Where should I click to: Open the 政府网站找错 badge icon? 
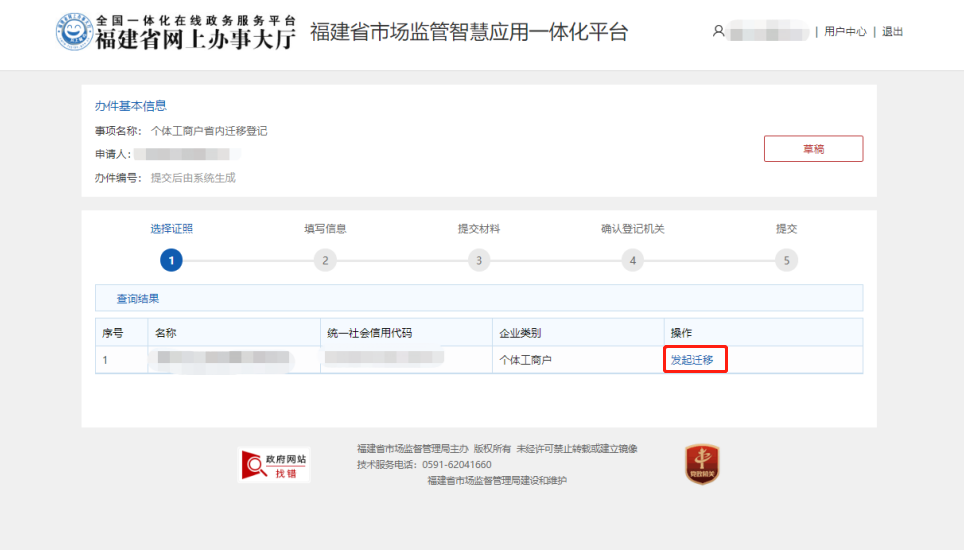(273, 465)
